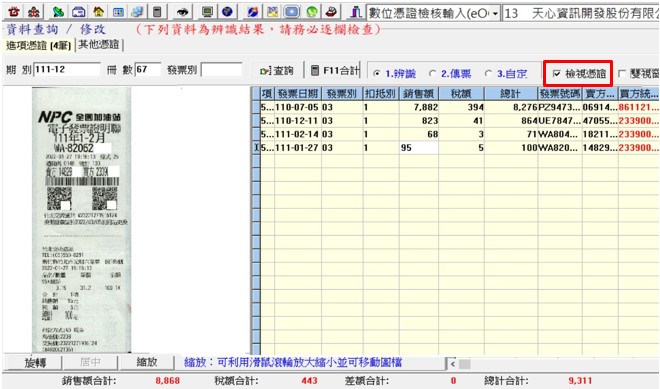Click the 發票日期 column header
Screen dimensions: 660x389
[x=298, y=93]
